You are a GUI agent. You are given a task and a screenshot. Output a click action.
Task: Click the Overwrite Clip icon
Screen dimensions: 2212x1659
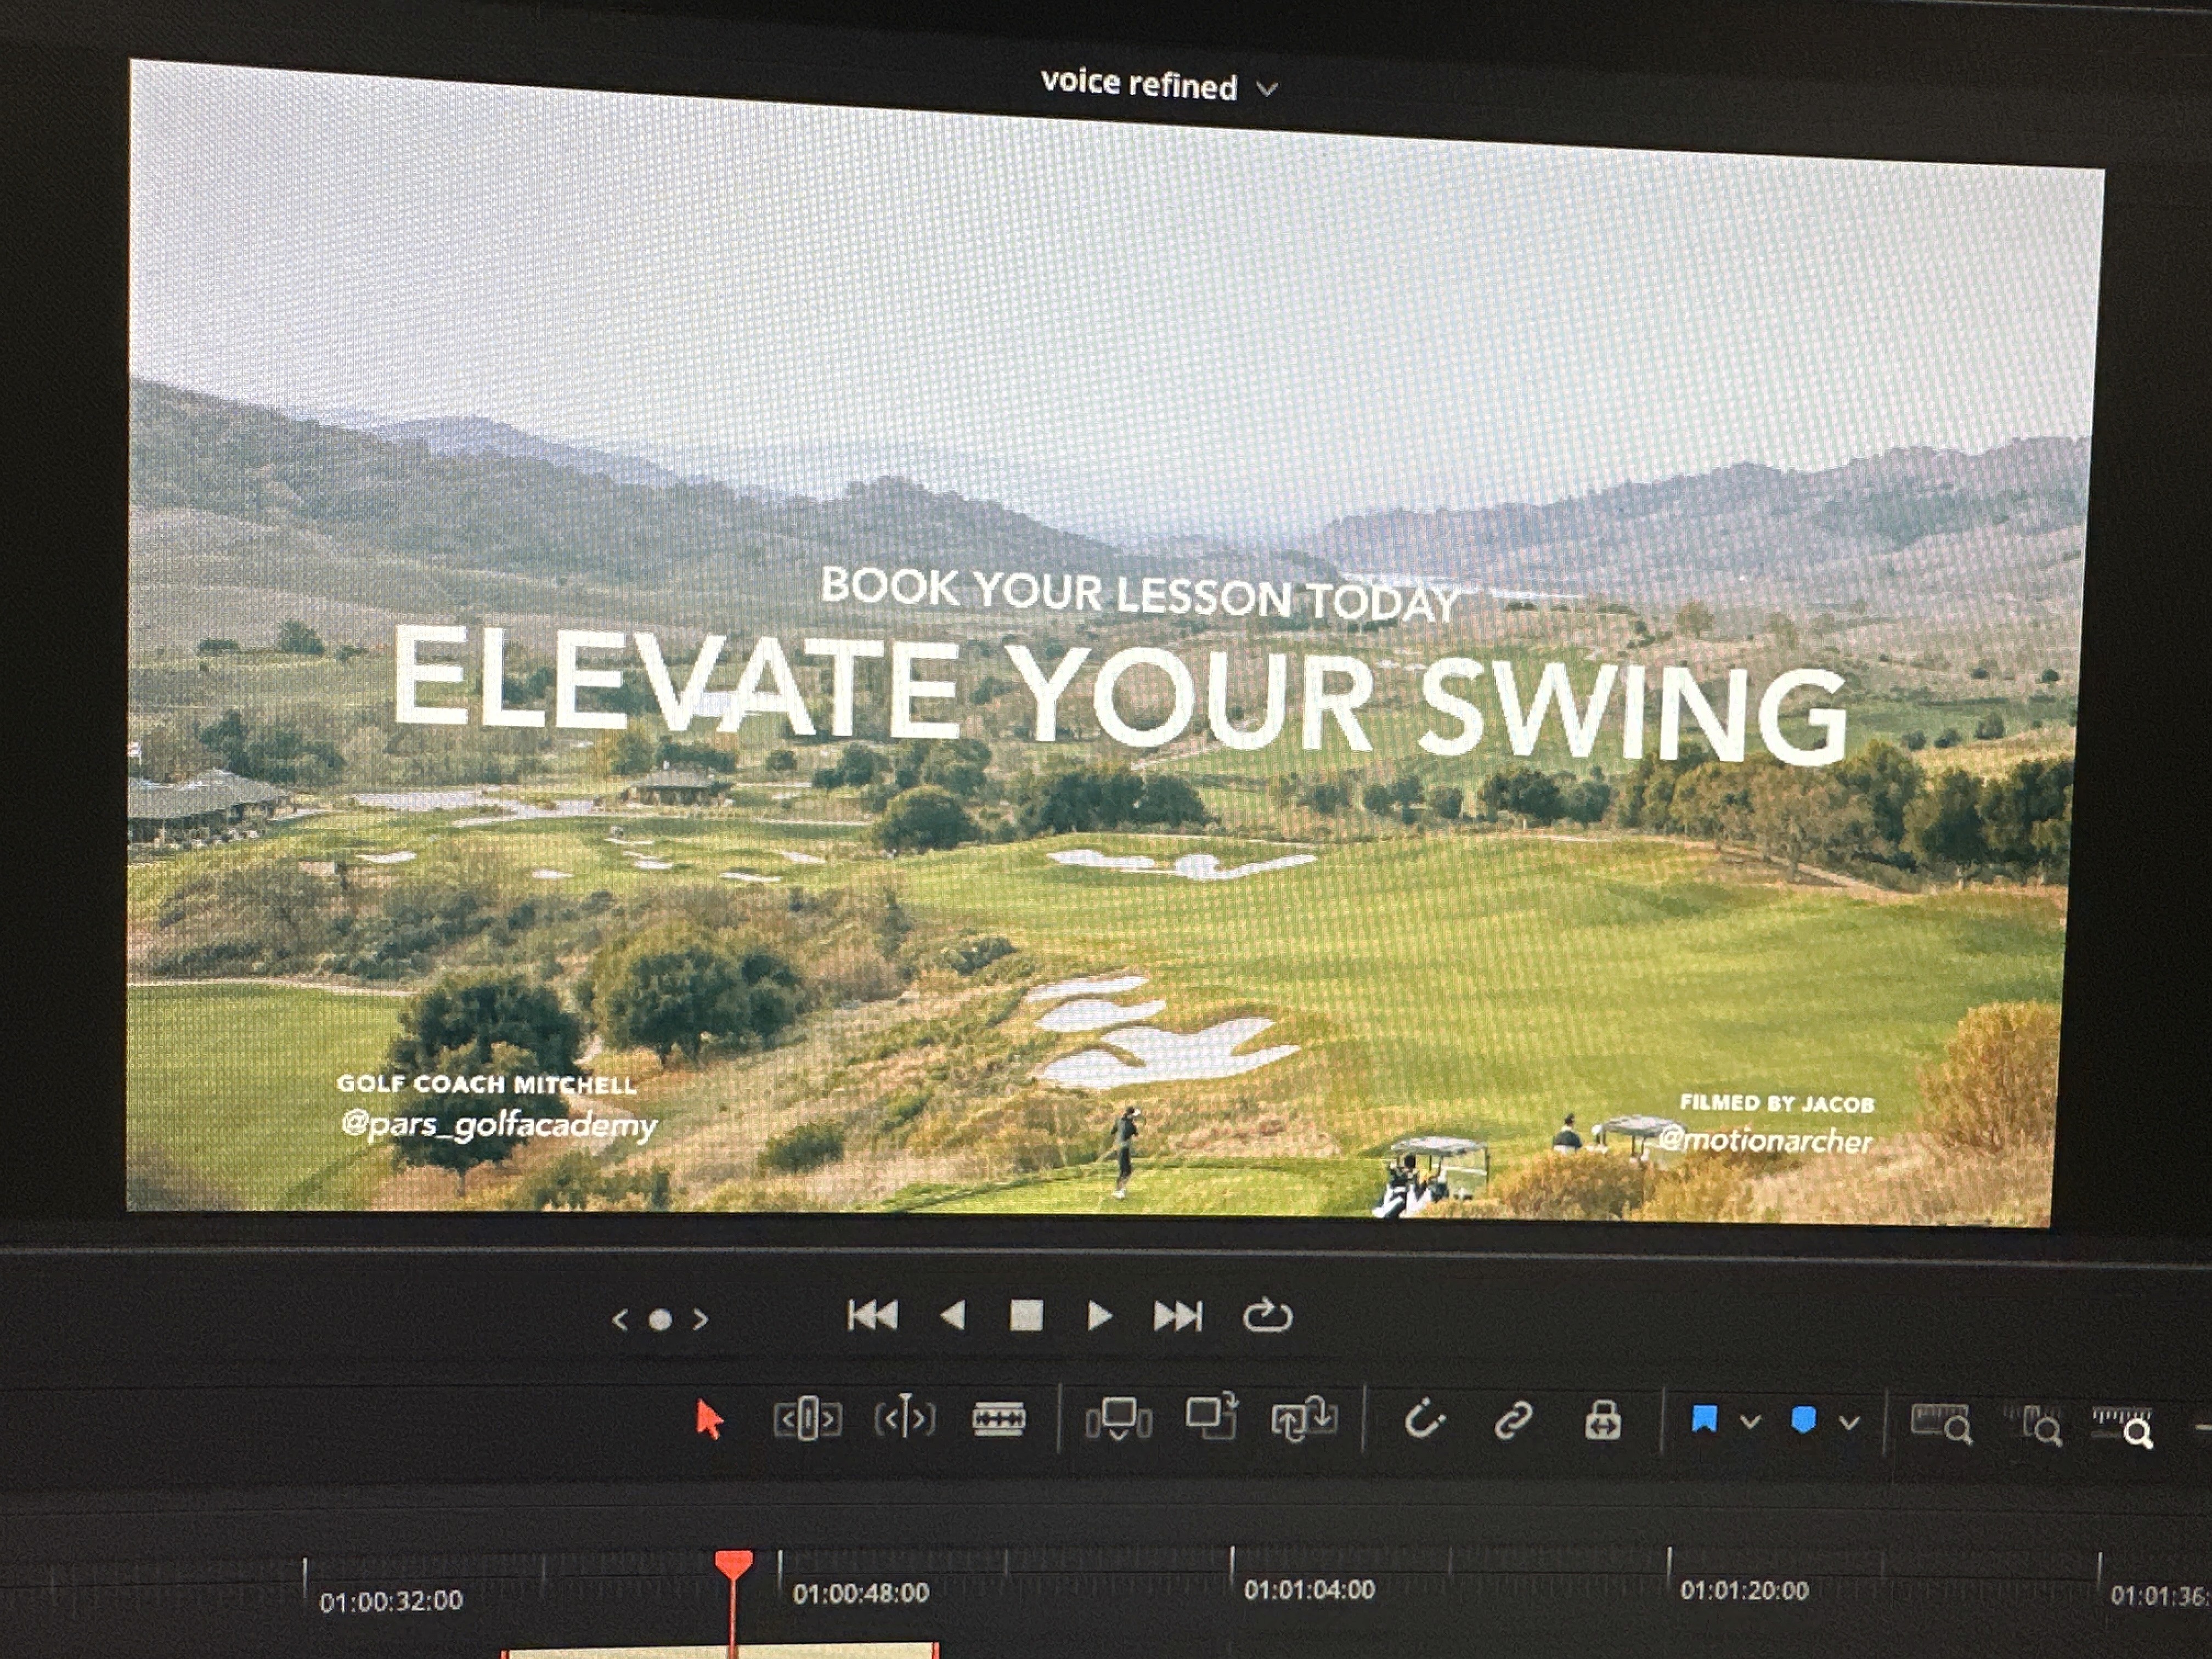click(1211, 1417)
